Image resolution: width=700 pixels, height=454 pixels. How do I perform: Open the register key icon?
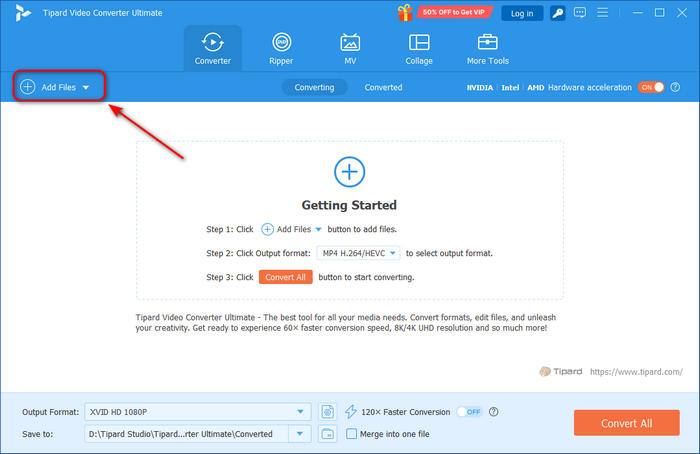coord(557,13)
